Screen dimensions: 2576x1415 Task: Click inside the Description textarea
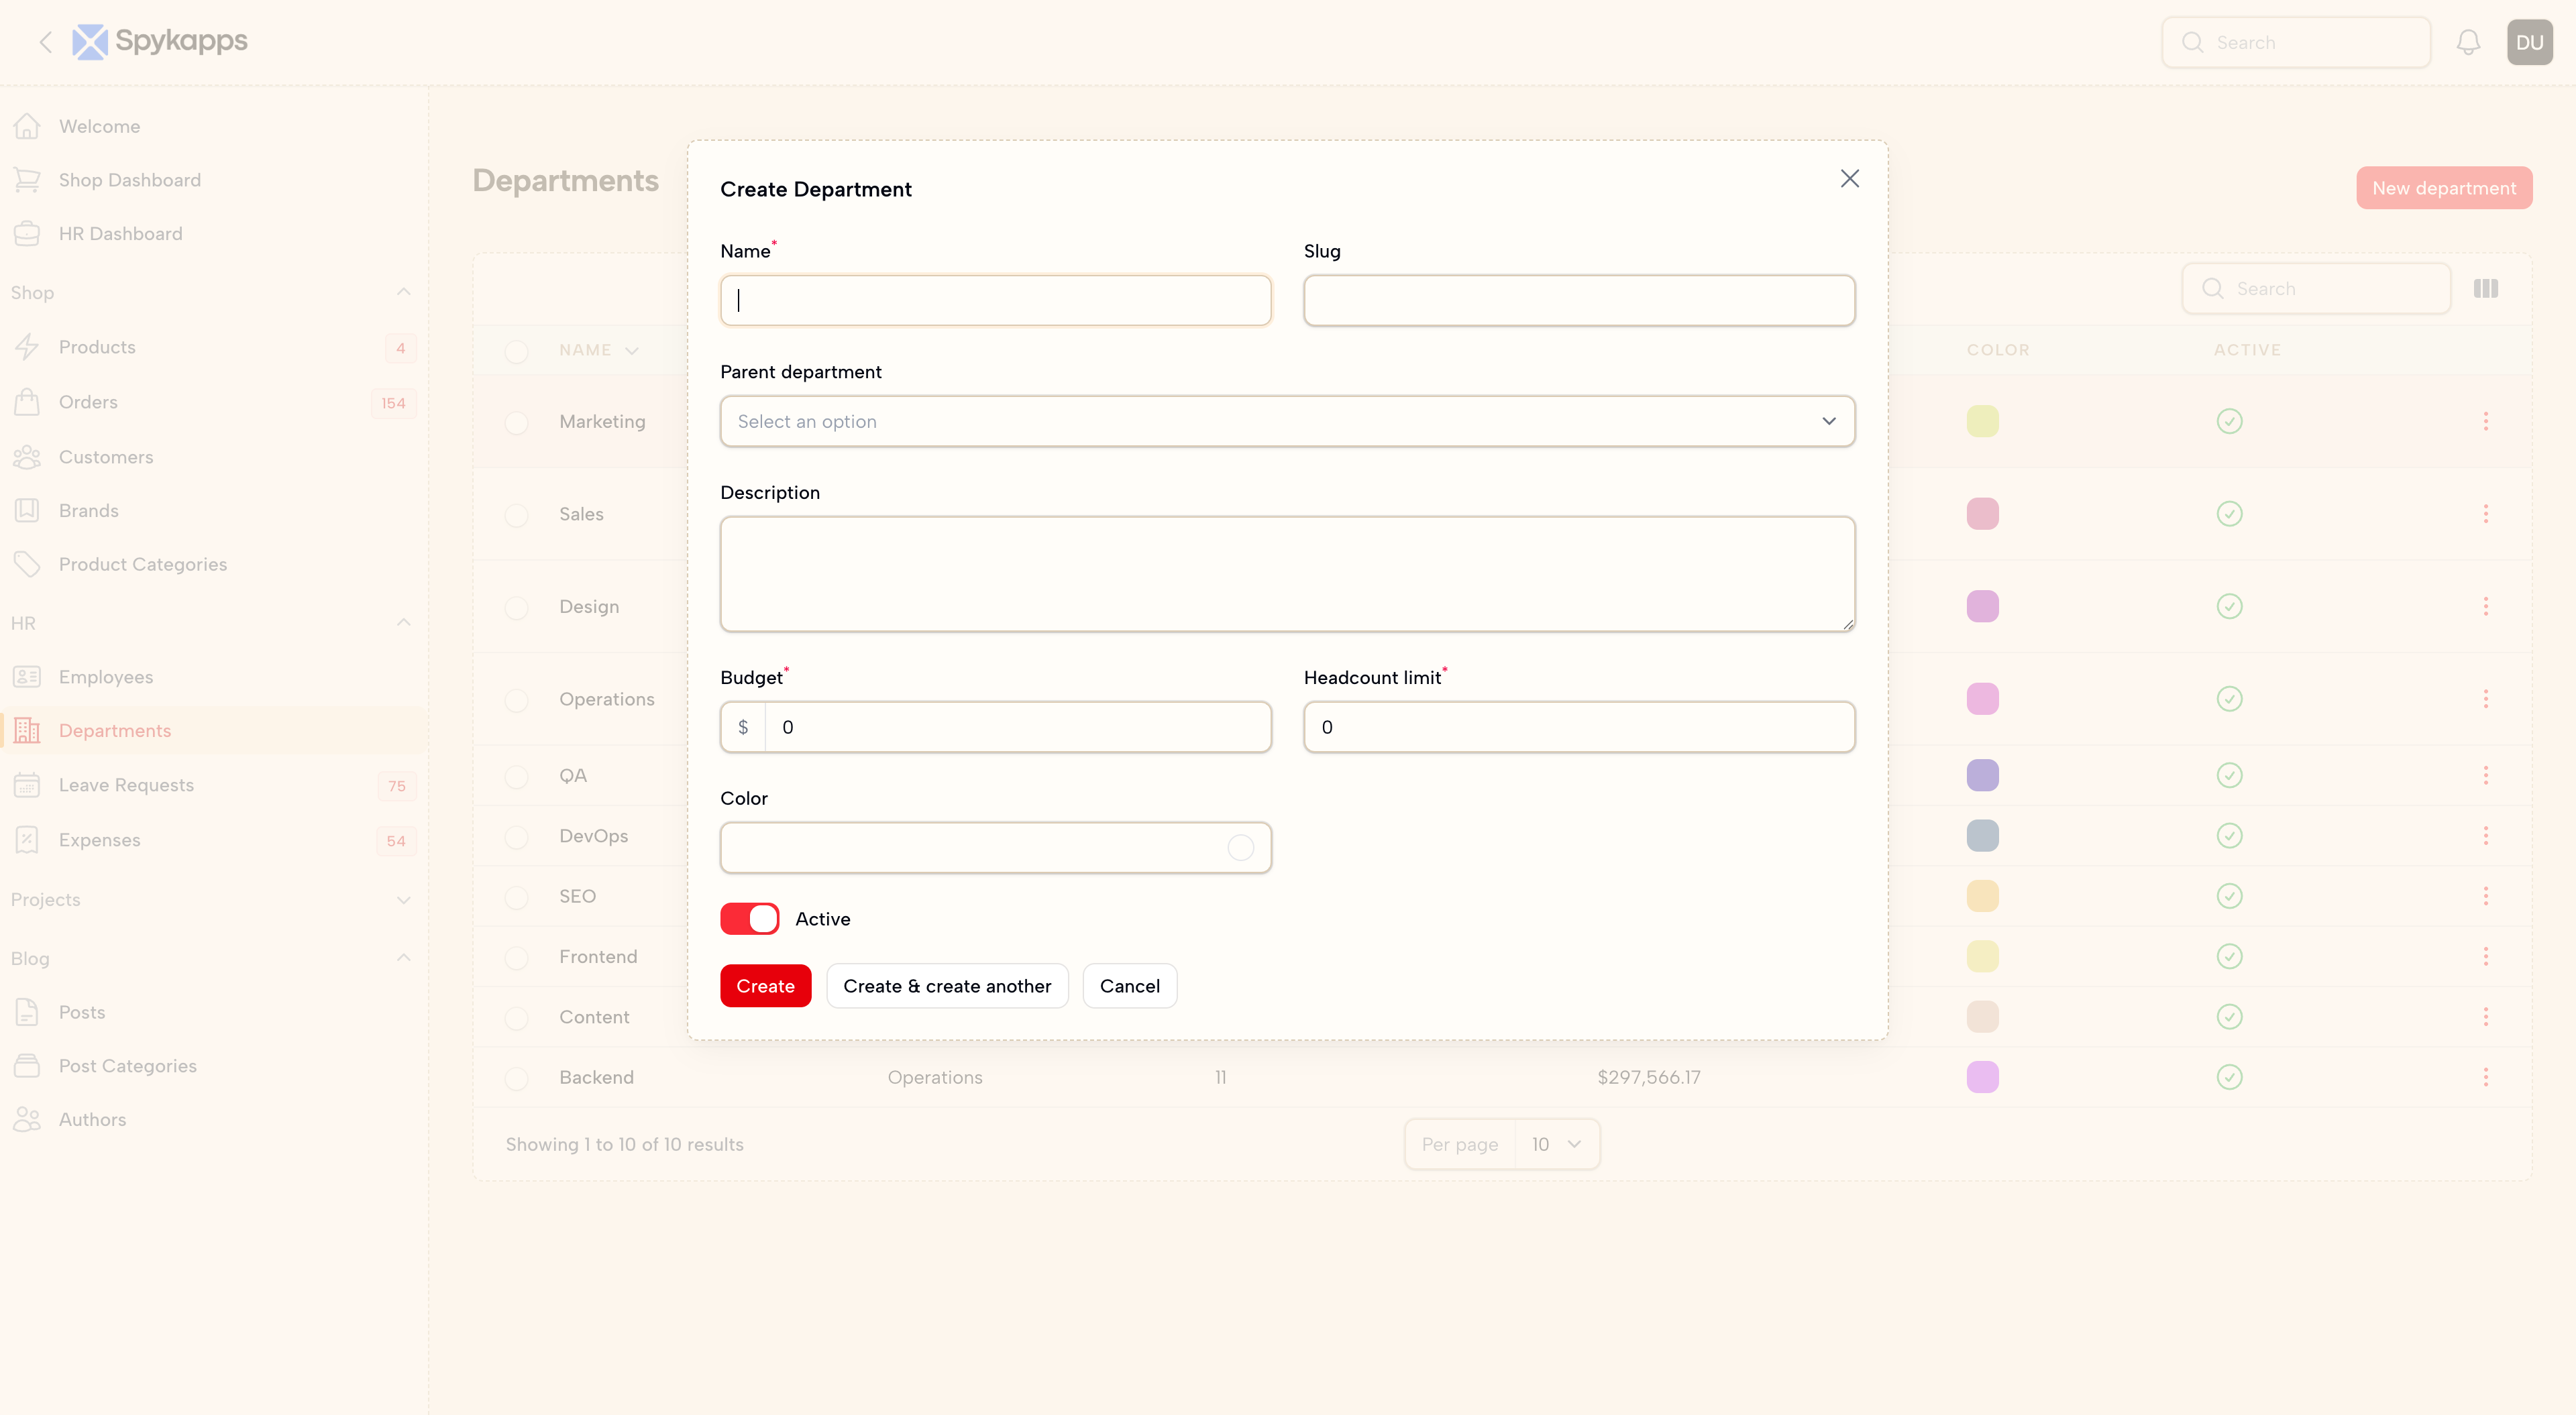point(1287,574)
